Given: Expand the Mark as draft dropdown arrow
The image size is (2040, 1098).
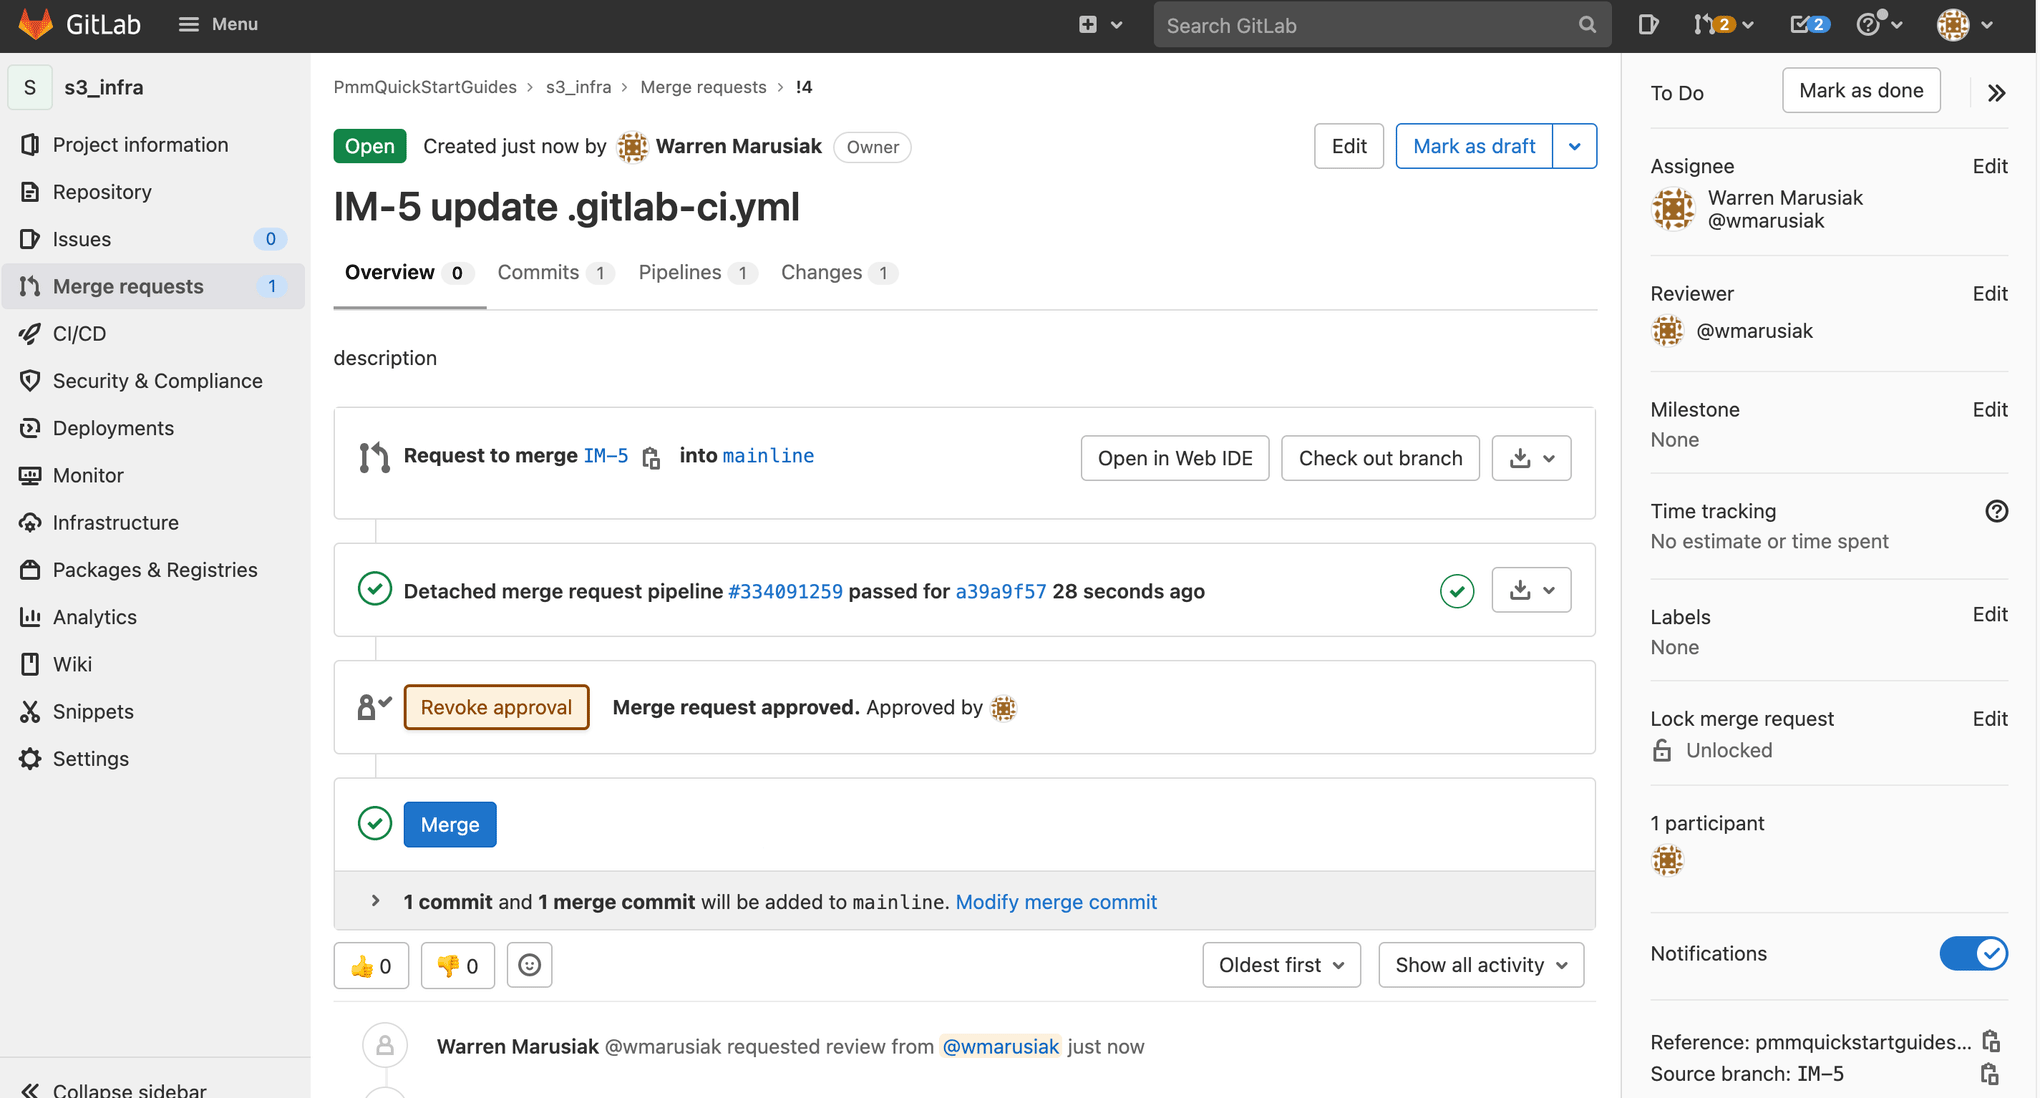Looking at the screenshot, I should coord(1572,146).
